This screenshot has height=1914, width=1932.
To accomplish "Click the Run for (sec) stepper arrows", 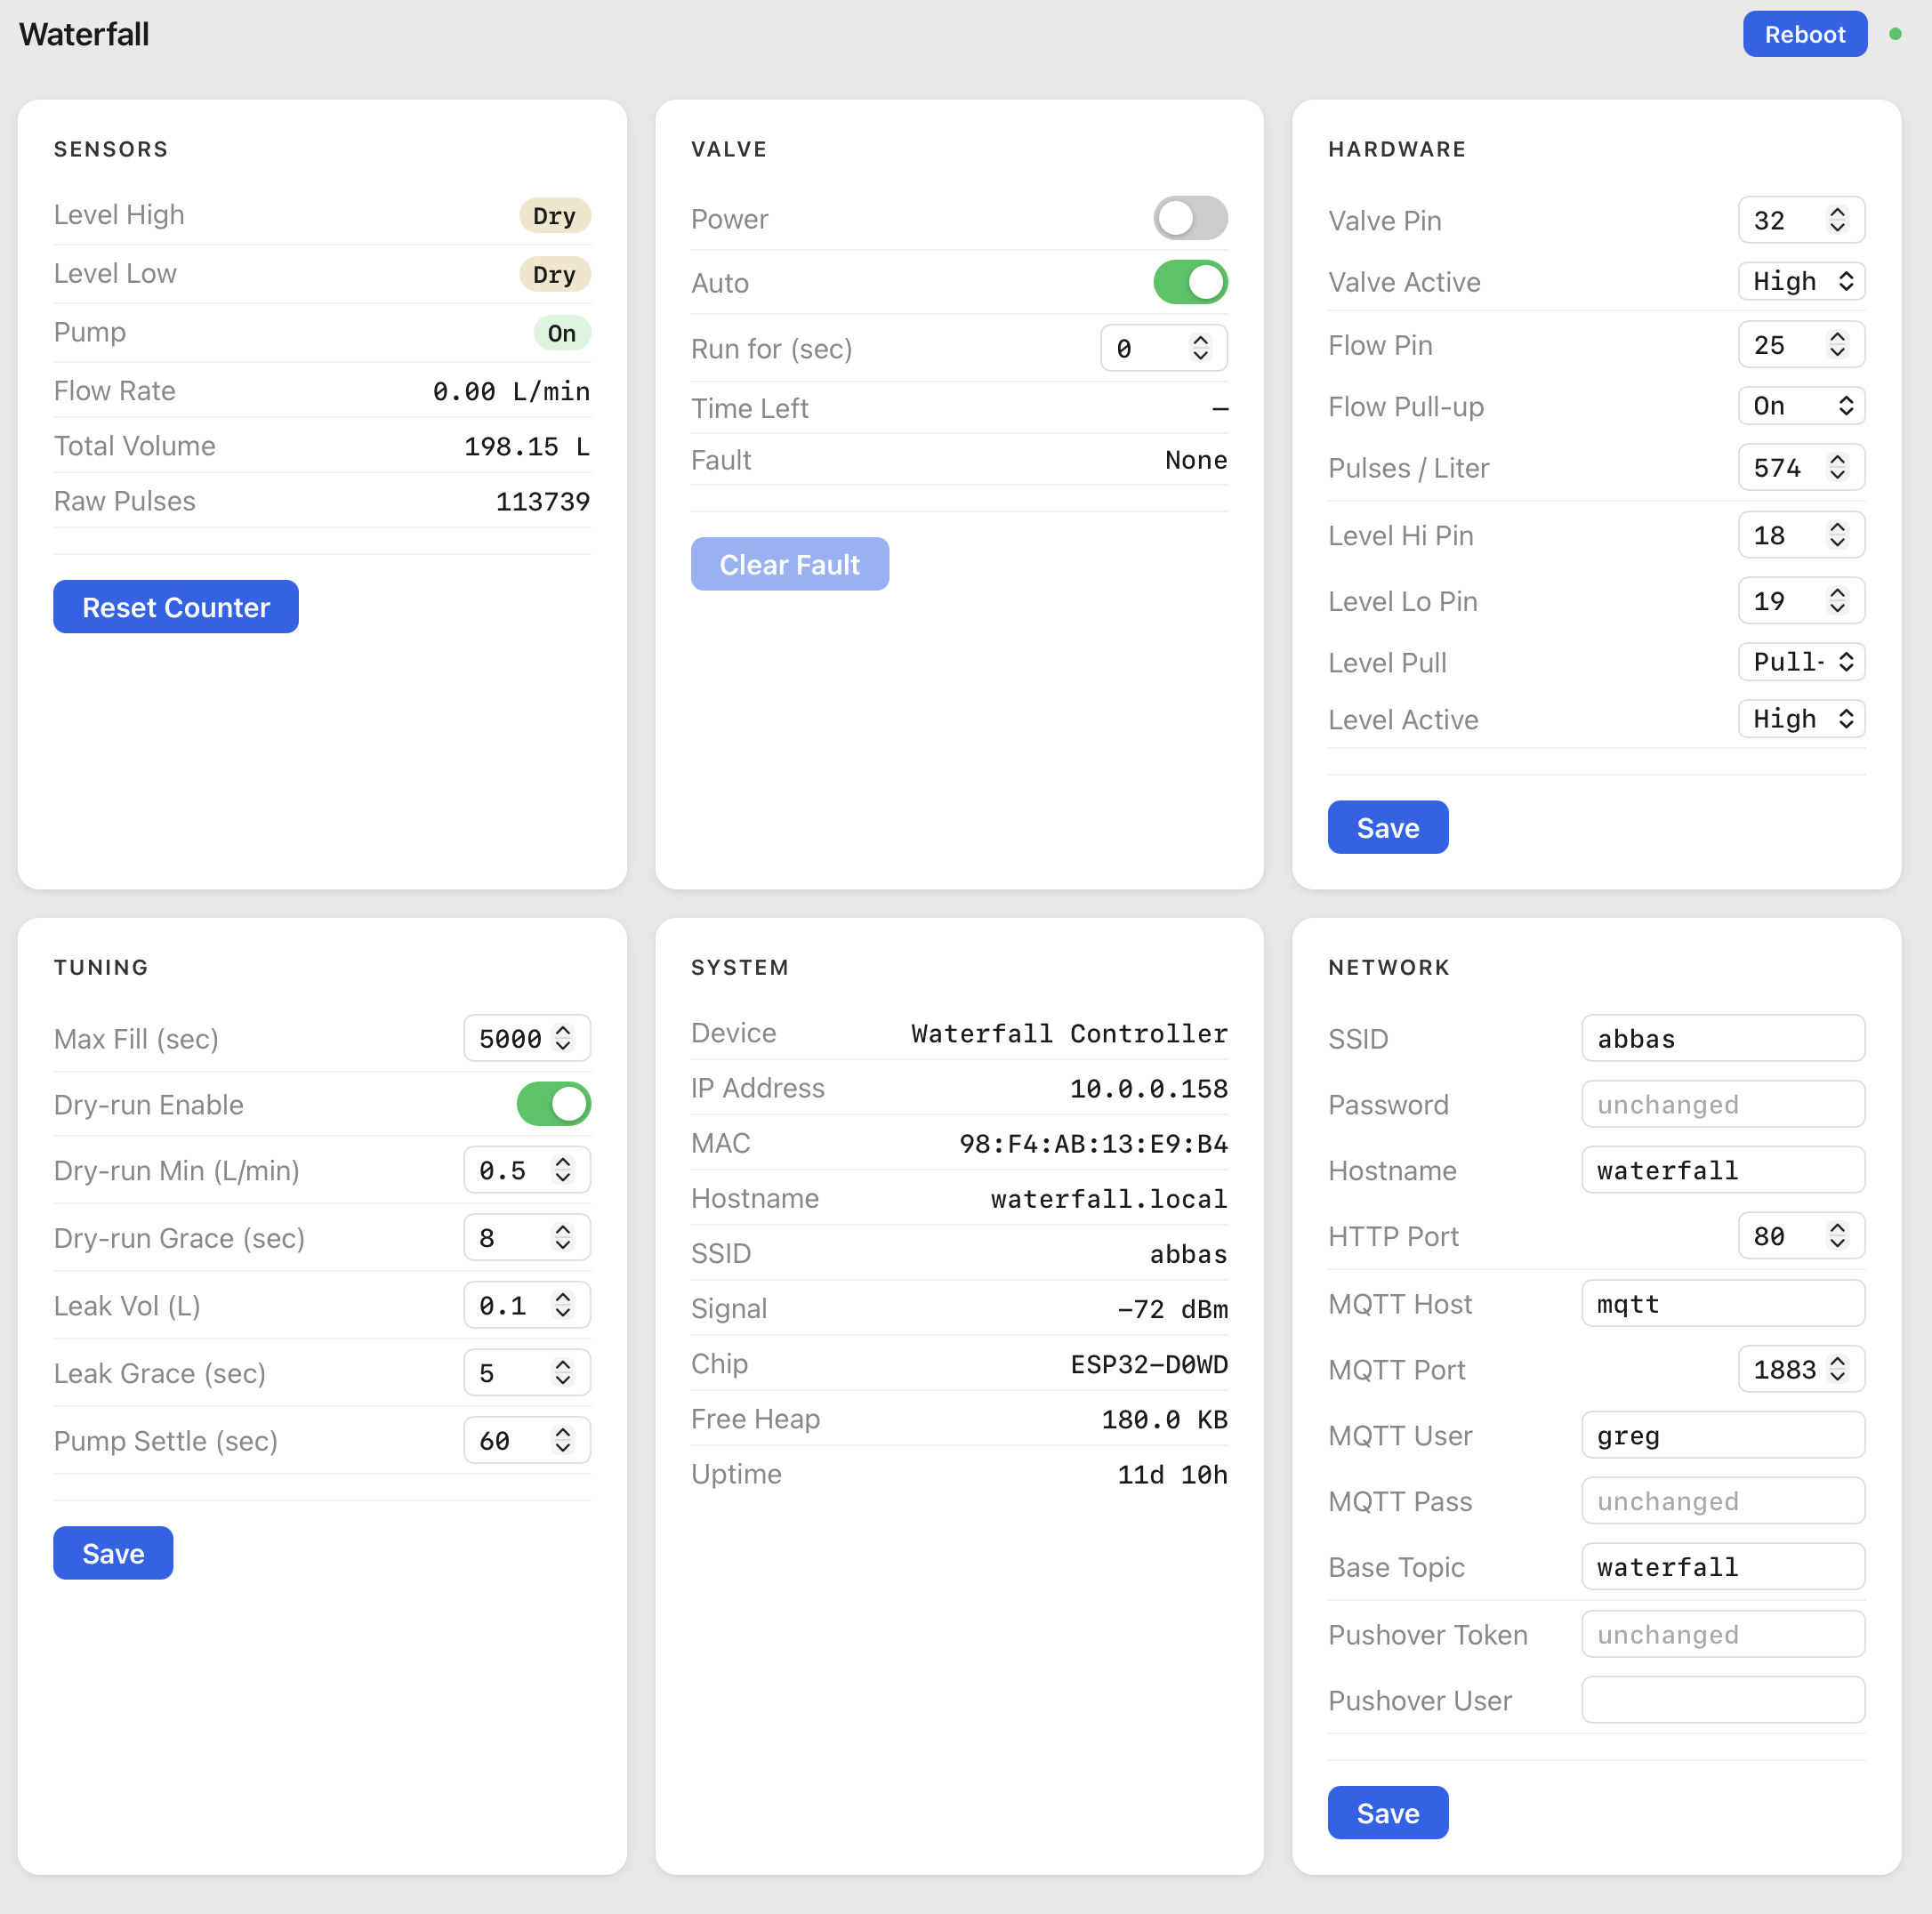I will 1200,348.
